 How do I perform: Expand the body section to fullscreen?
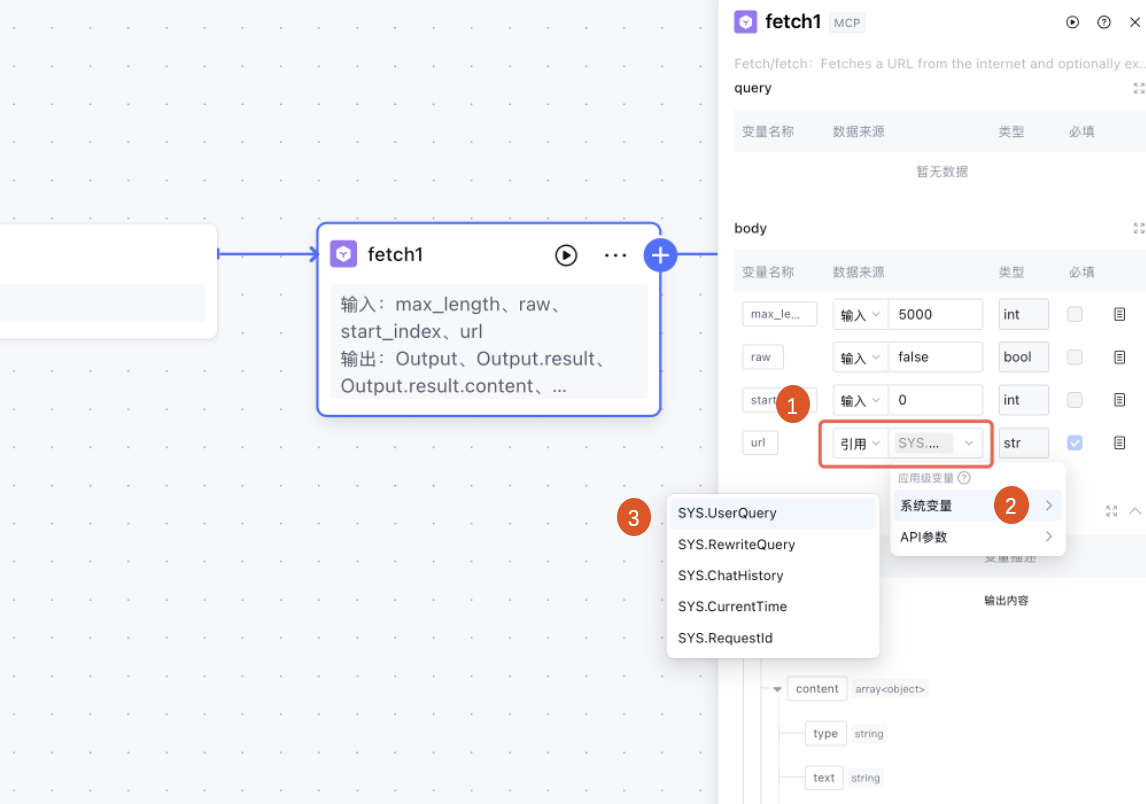click(1138, 228)
